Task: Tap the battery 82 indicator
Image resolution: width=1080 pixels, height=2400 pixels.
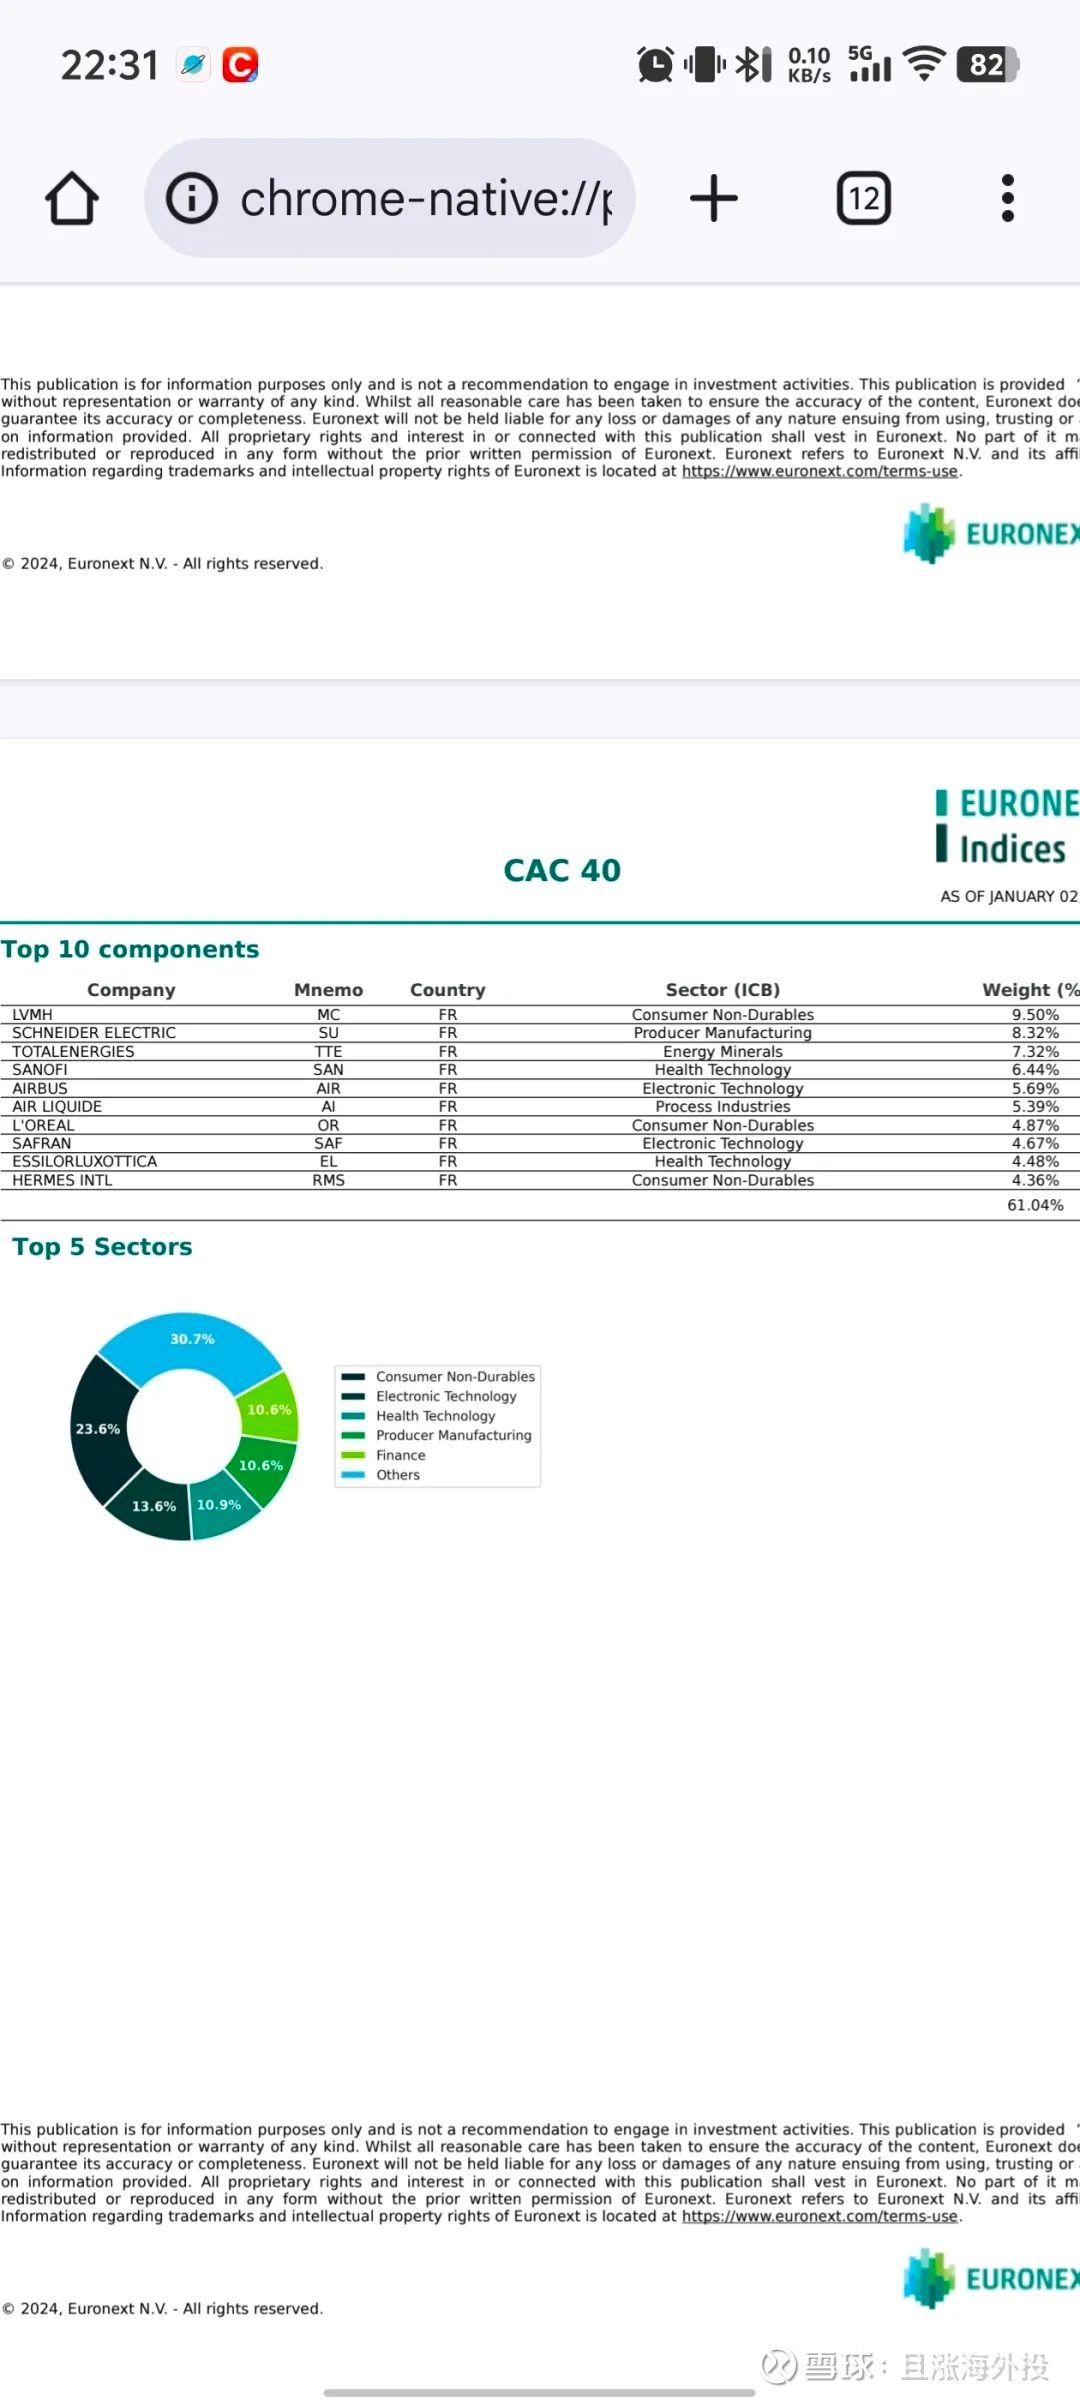Action: tap(987, 65)
